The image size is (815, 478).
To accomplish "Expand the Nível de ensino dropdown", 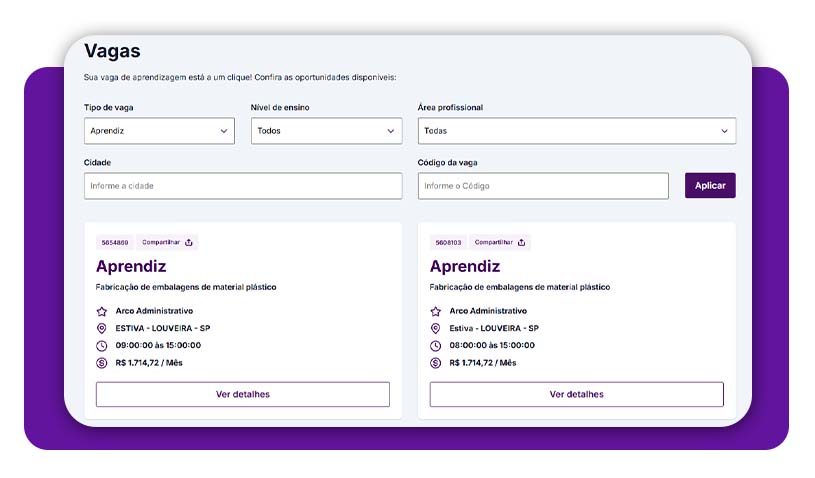I will click(x=326, y=131).
